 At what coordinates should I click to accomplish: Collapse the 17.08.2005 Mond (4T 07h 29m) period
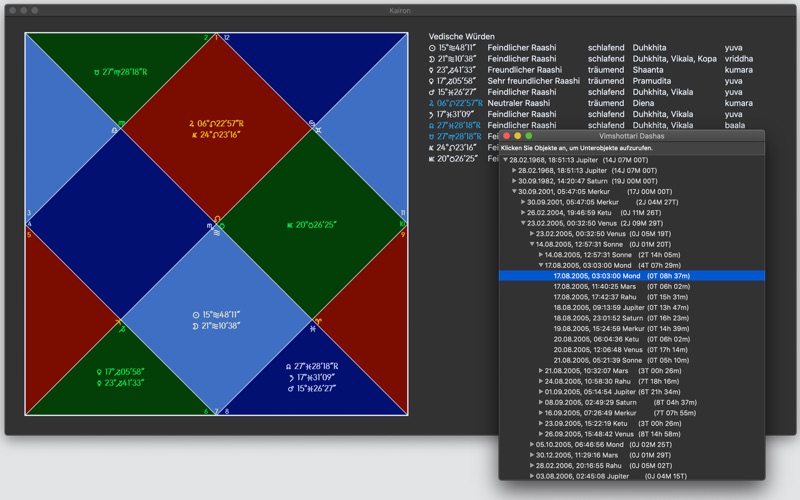(541, 265)
